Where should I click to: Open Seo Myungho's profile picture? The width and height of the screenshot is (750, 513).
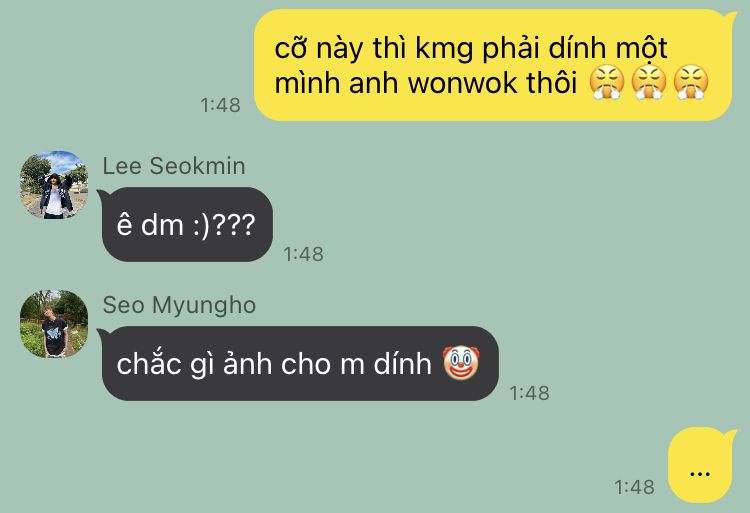[54, 324]
